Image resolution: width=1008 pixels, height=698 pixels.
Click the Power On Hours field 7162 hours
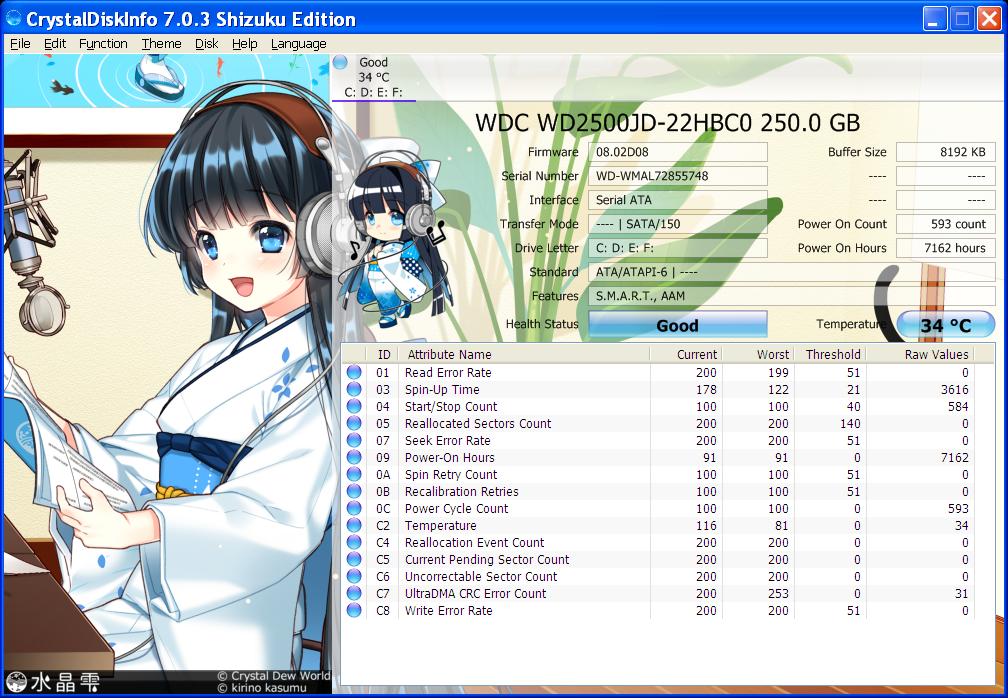click(x=945, y=248)
